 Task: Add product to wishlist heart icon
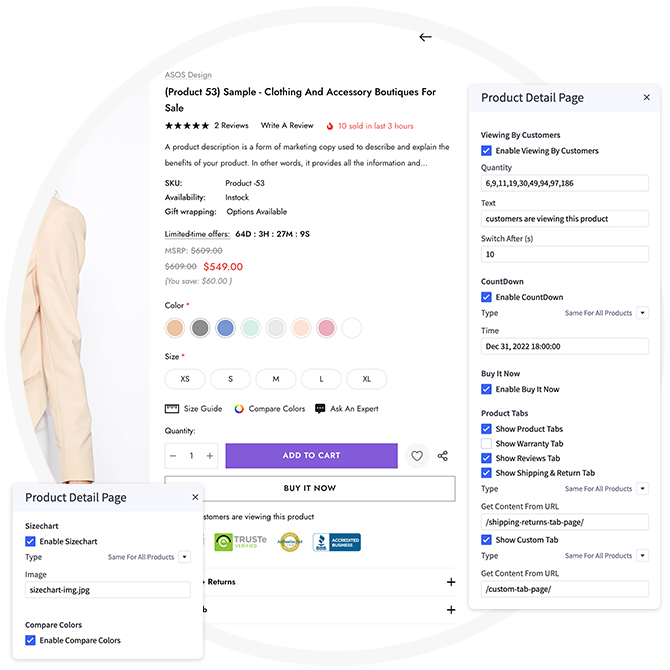417,456
